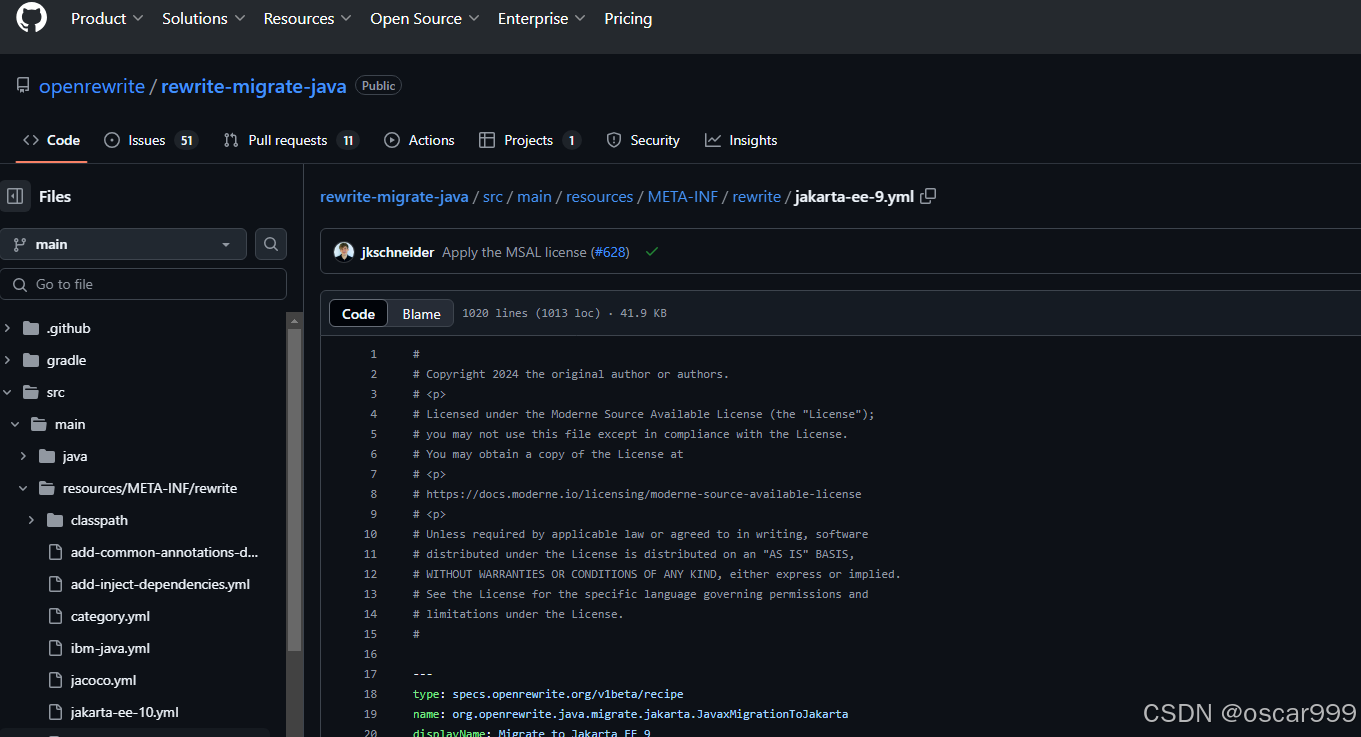The image size is (1361, 737).
Task: Switch to the Issues tab
Action: (151, 140)
